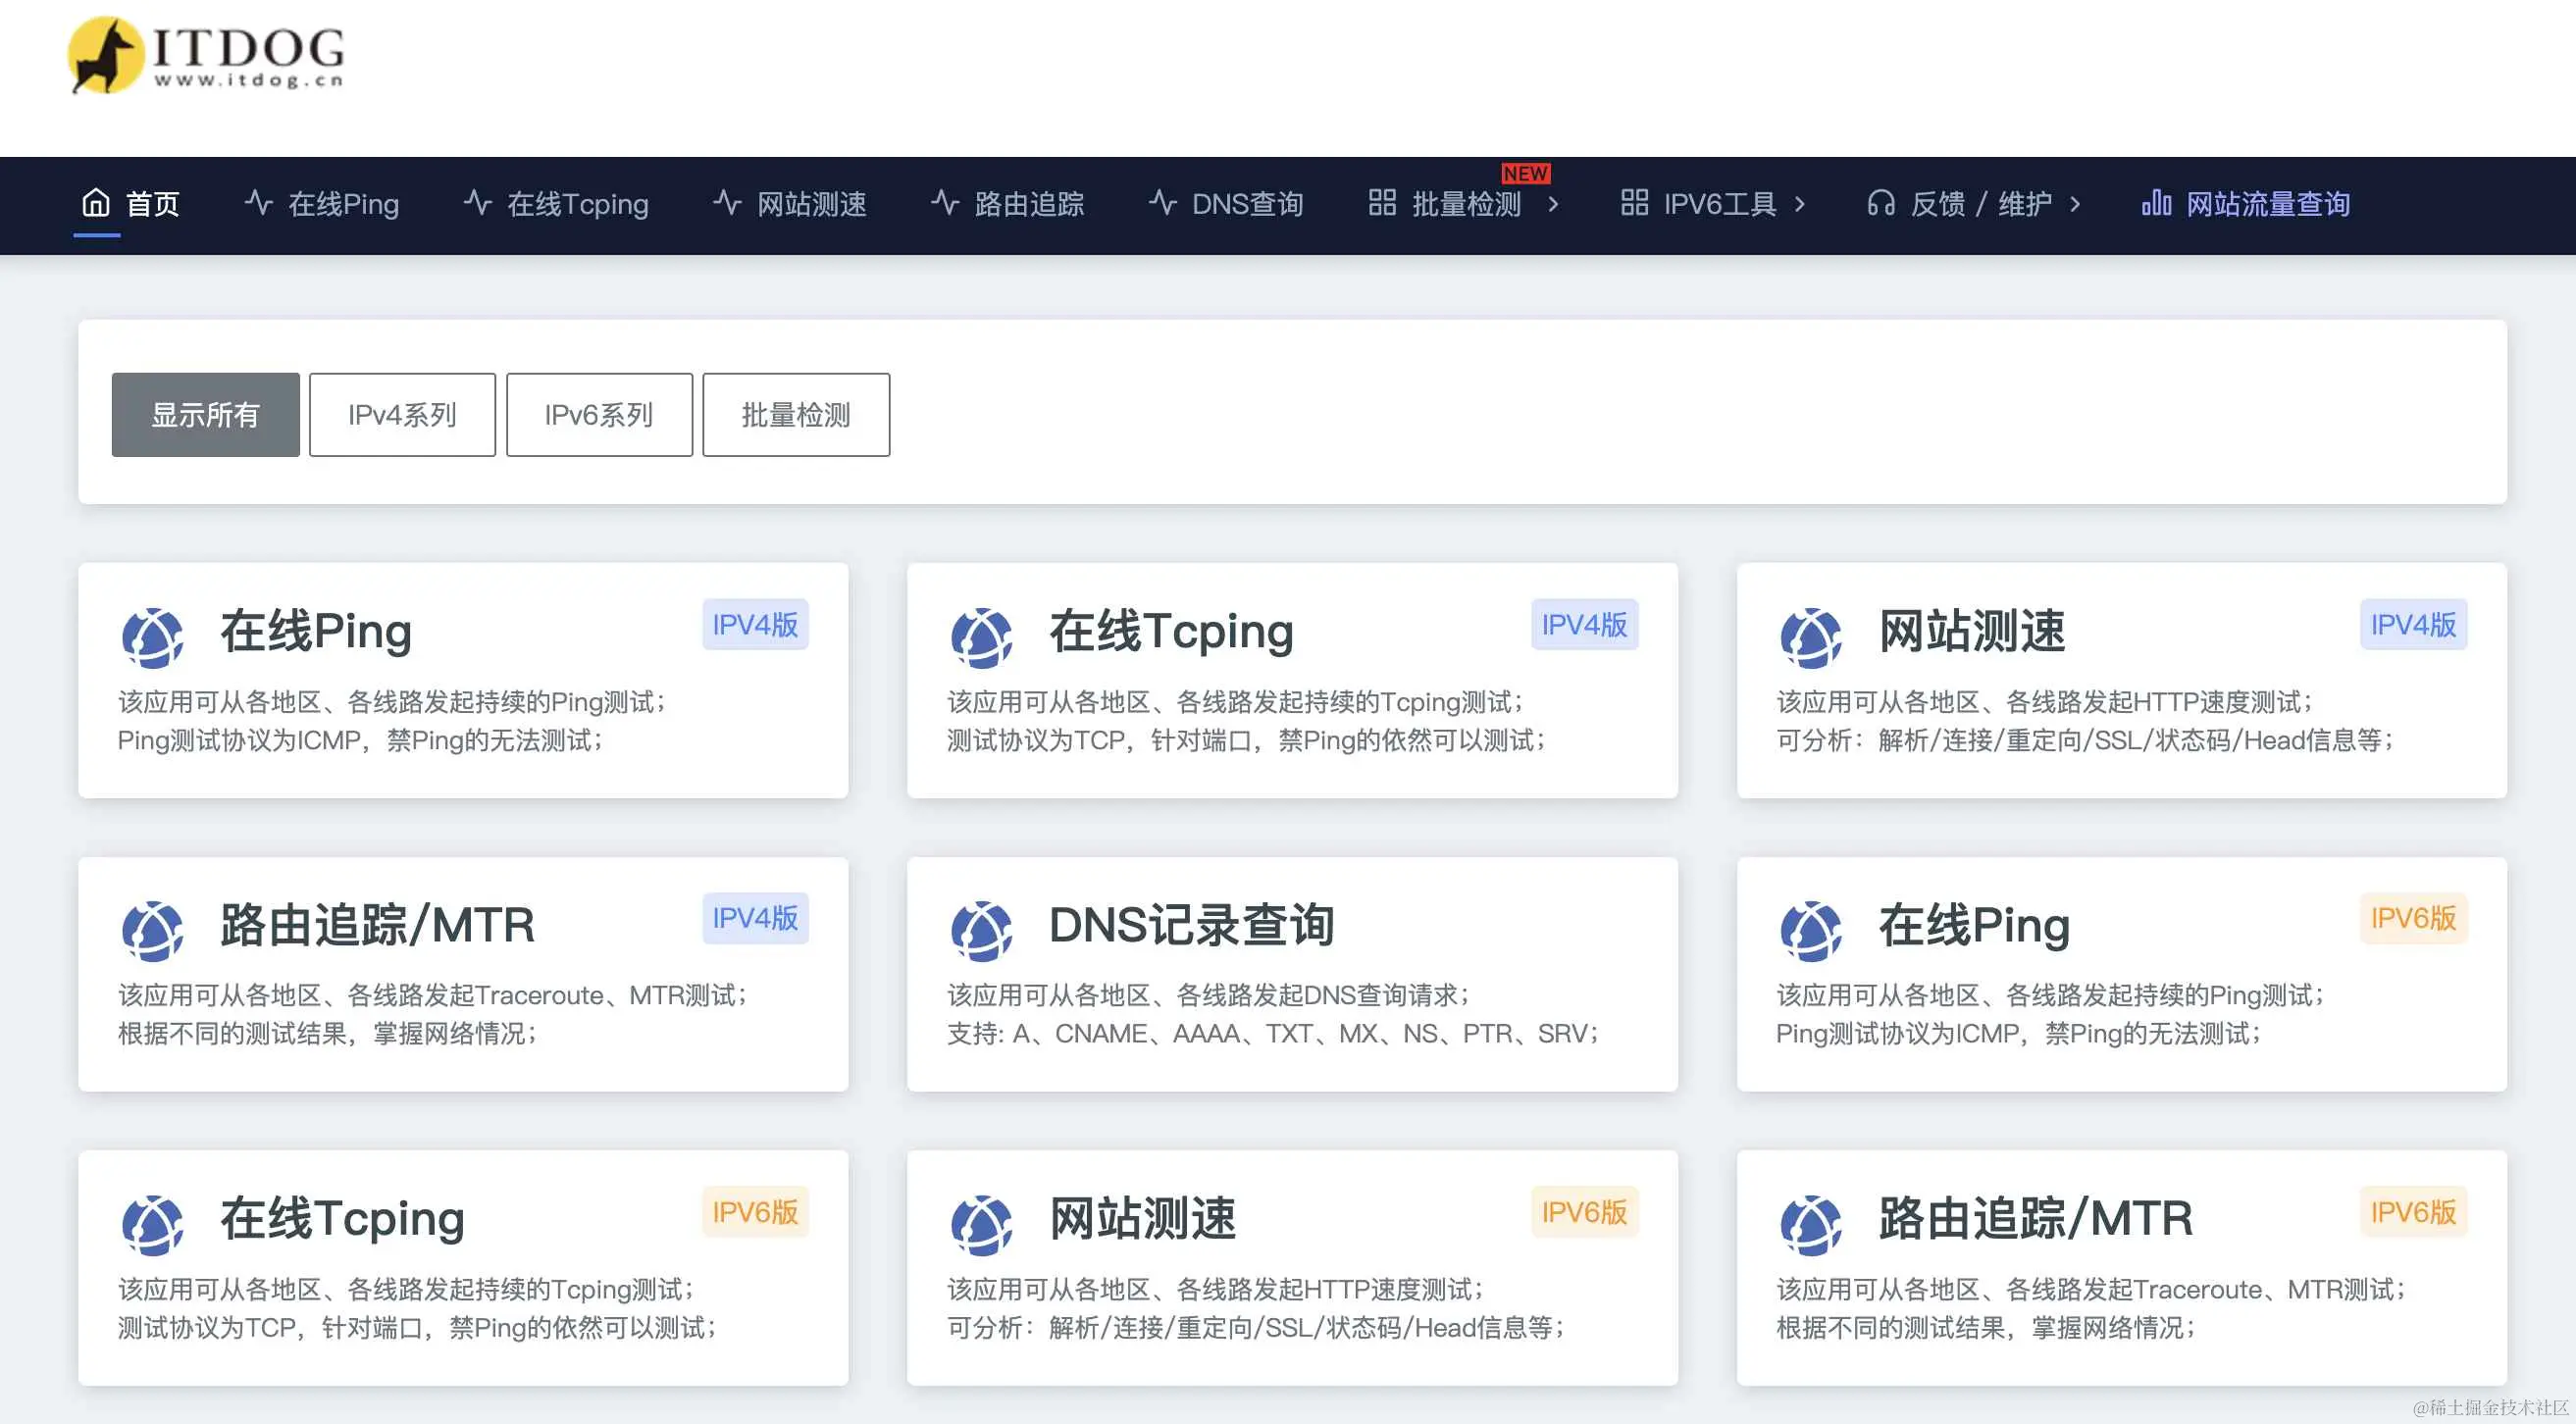Expand the IPV6工具 submenu arrow

(x=1800, y=205)
